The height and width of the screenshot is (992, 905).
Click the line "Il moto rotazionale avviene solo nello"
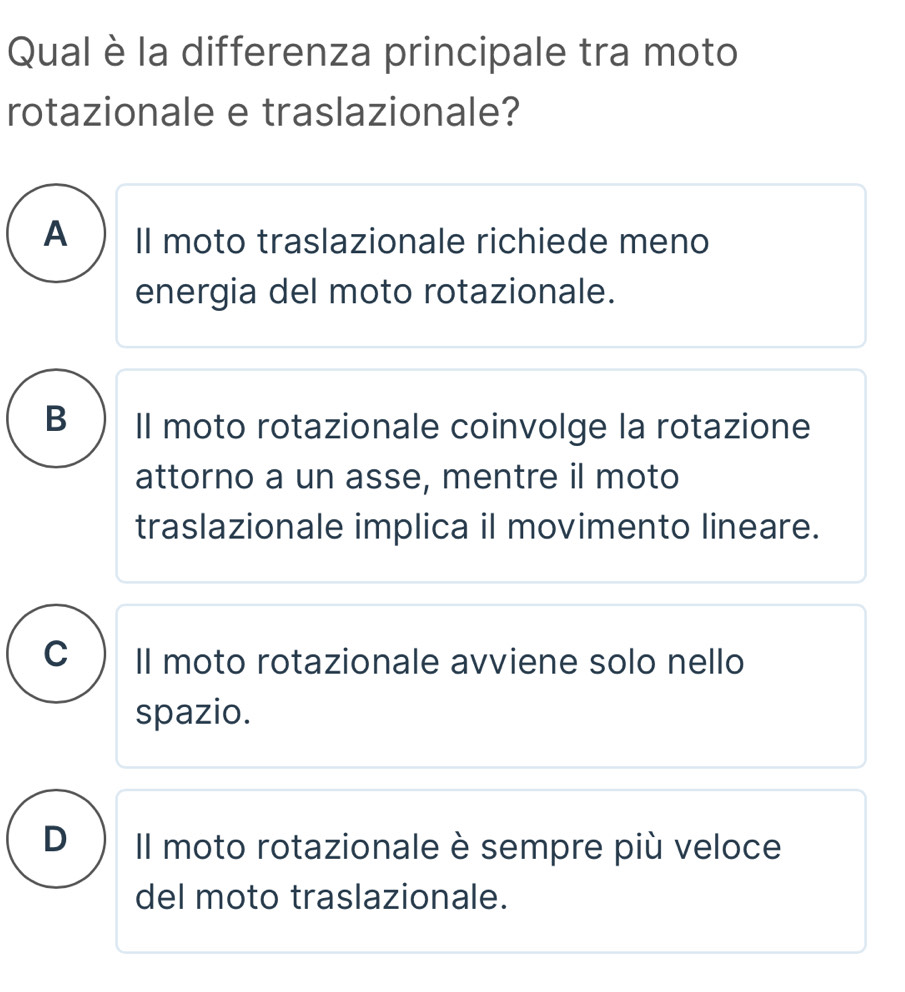pos(439,661)
